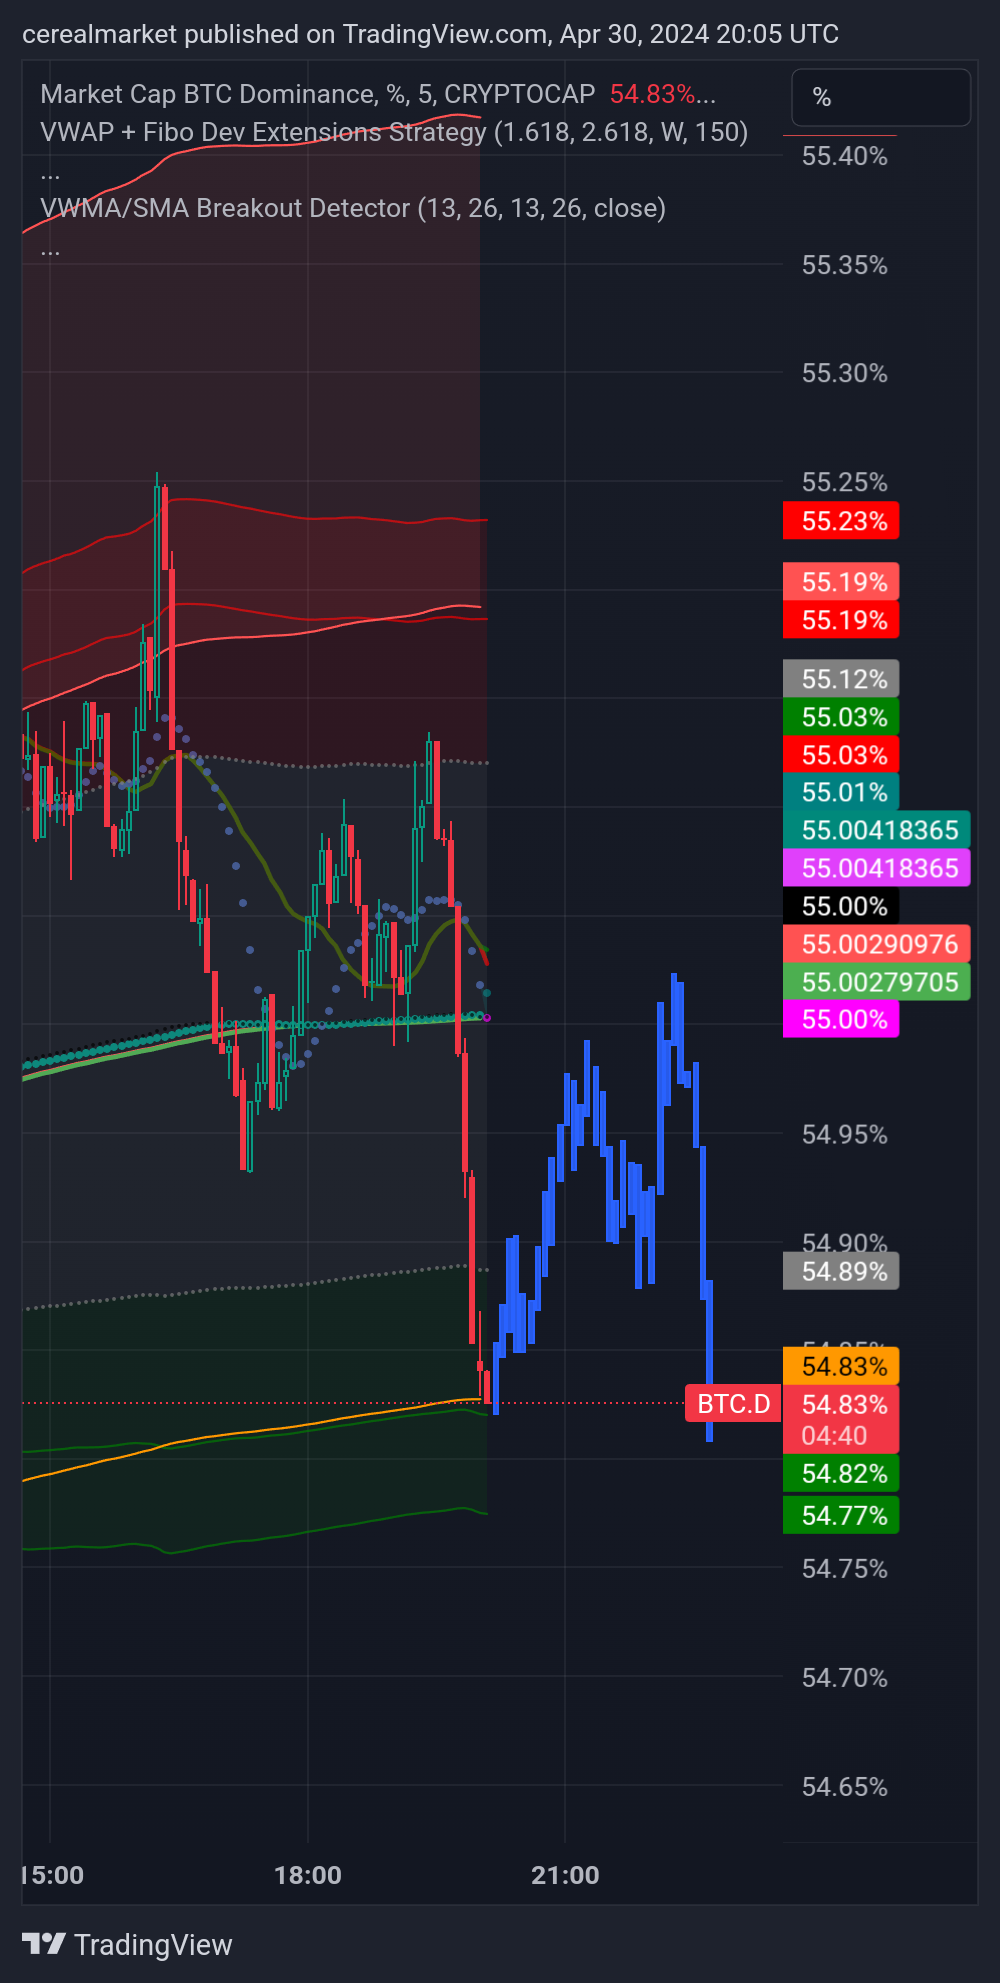Viewport: 1000px width, 1983px height.
Task: Click VWAP + Fibo Dev Extensions Strategy legend
Action: (394, 132)
